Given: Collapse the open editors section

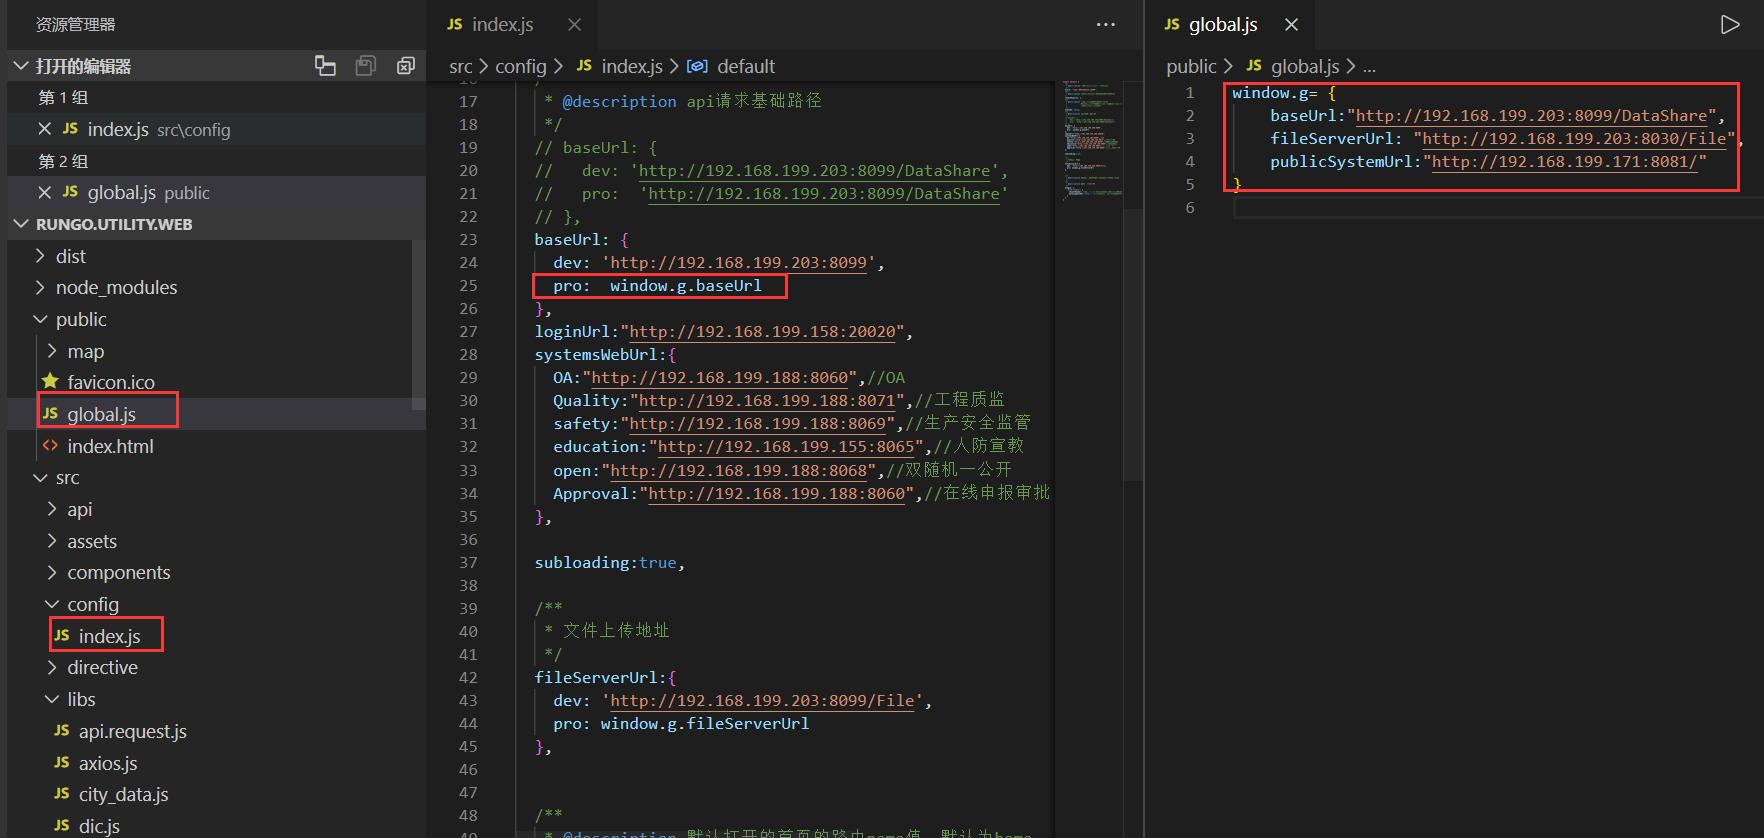Looking at the screenshot, I should (21, 66).
